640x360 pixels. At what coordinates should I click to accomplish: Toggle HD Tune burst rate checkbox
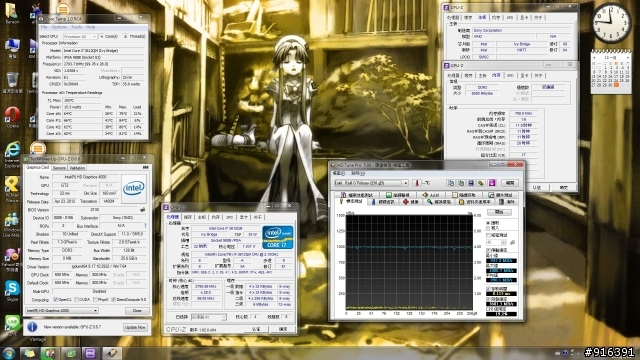[489, 299]
